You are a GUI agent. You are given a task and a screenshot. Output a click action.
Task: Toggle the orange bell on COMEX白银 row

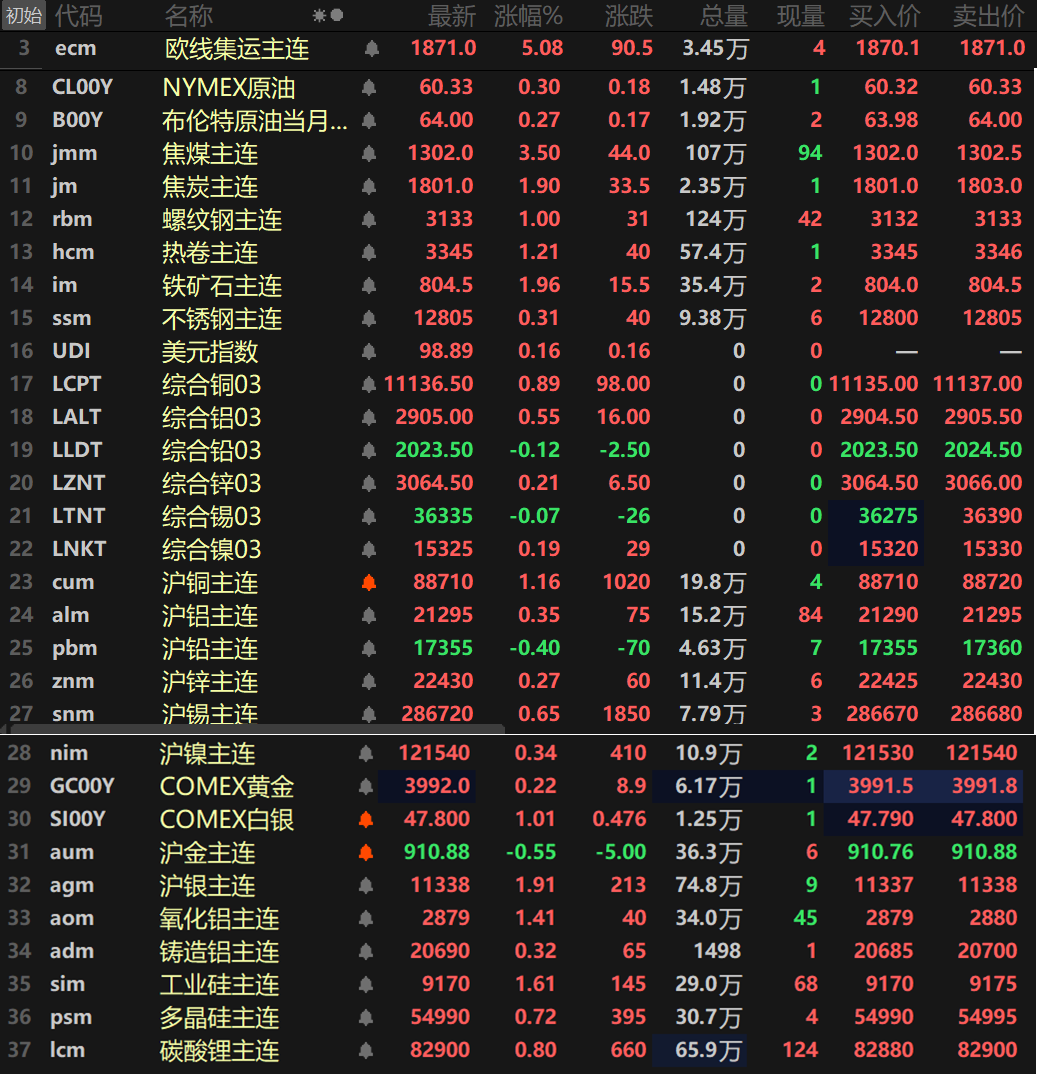366,820
